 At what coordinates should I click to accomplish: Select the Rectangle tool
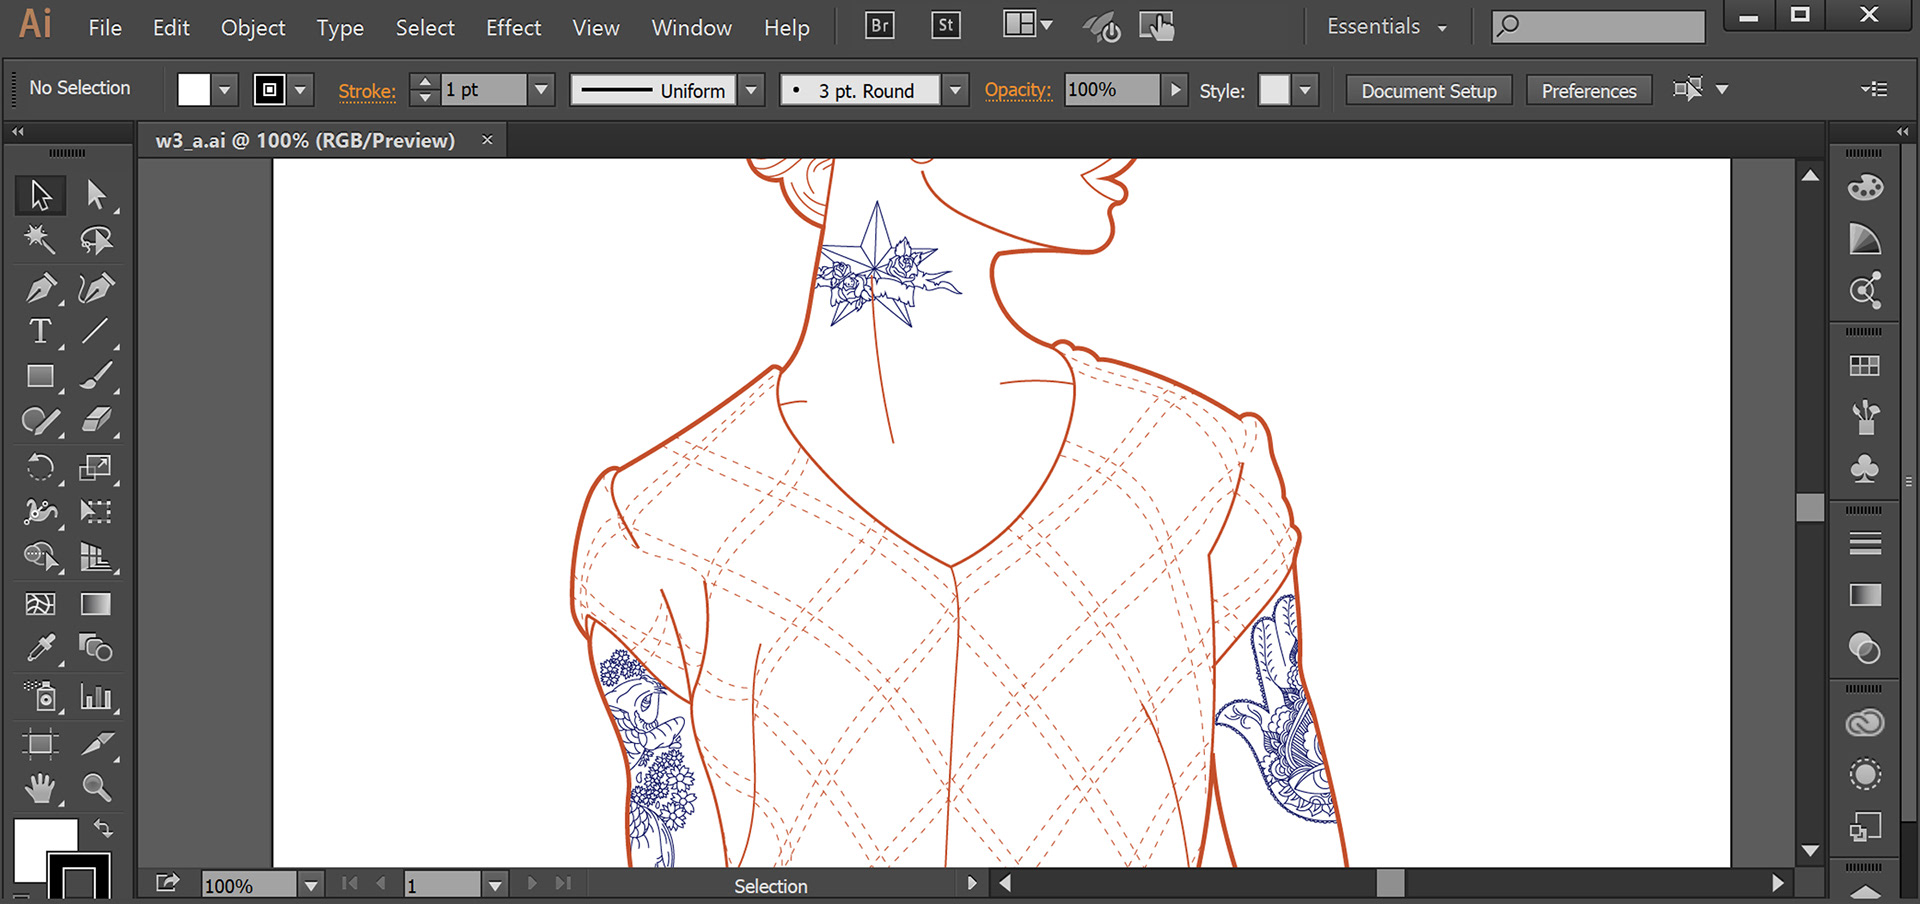(x=40, y=376)
